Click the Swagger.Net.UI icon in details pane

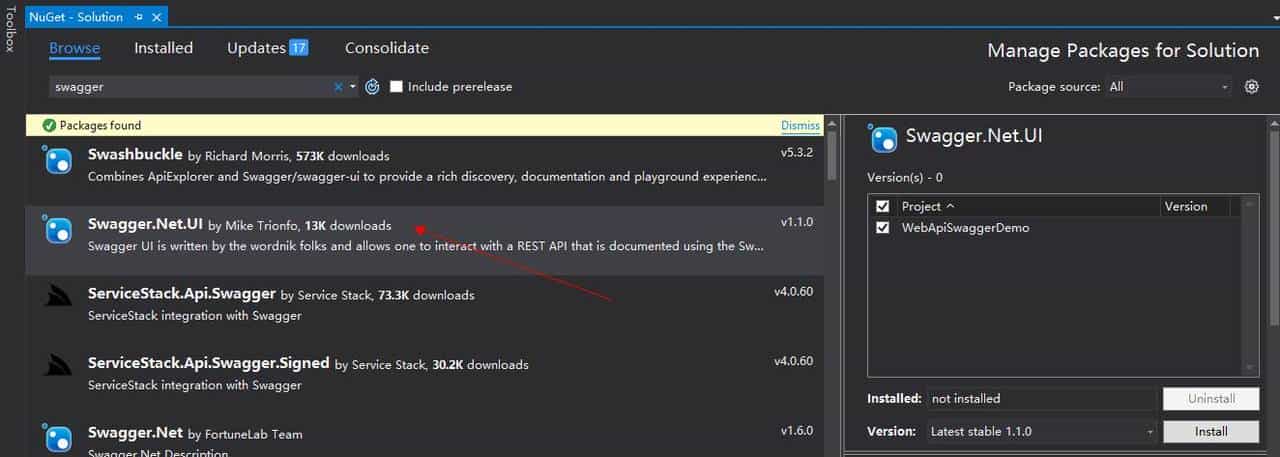coord(883,138)
